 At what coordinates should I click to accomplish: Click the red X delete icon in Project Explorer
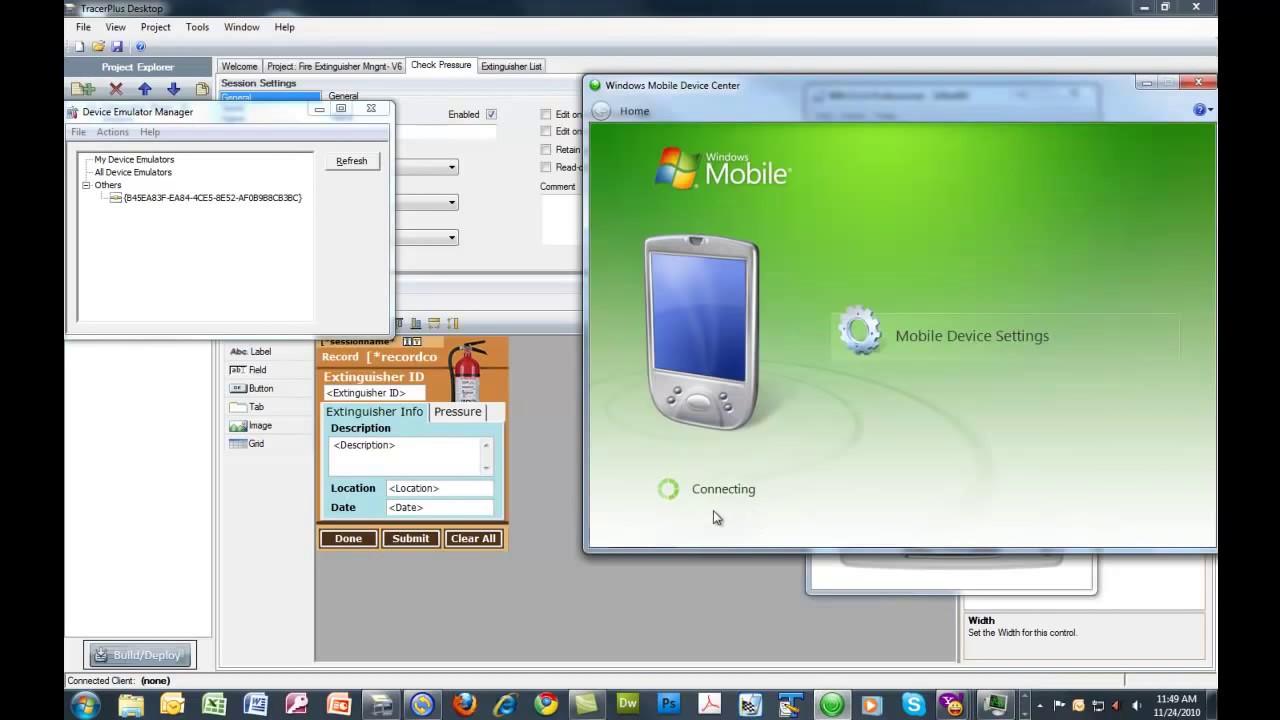(116, 89)
